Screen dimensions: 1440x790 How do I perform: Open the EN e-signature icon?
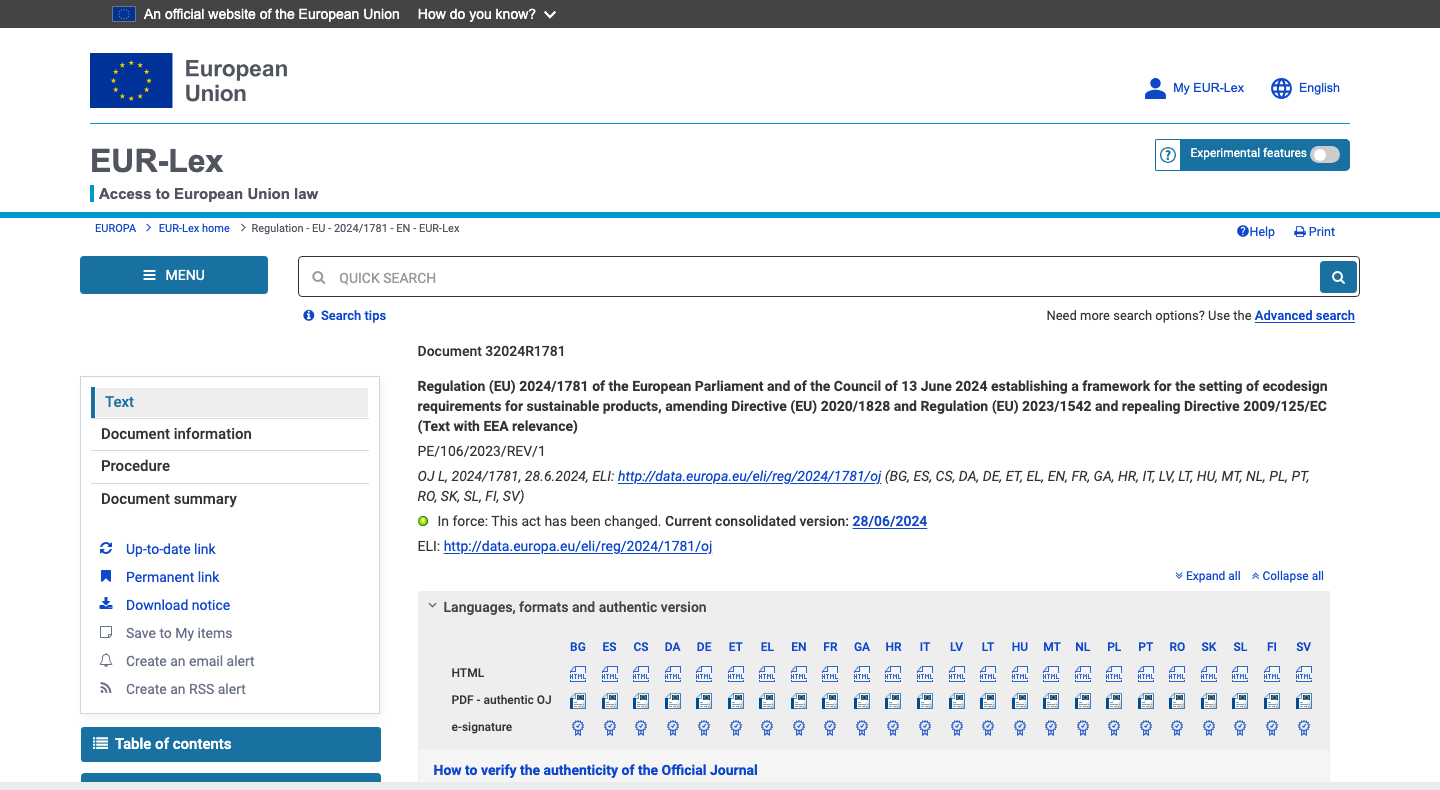point(799,728)
